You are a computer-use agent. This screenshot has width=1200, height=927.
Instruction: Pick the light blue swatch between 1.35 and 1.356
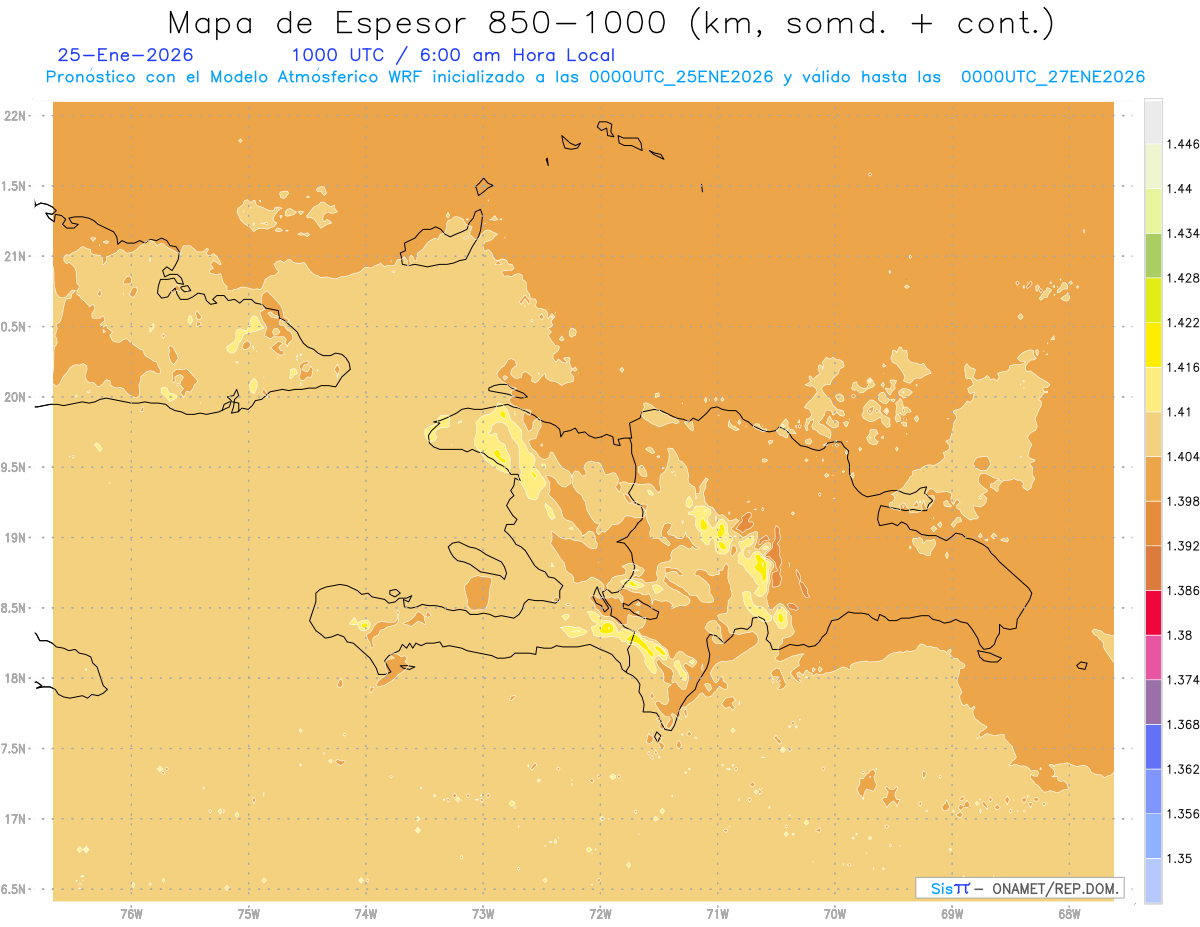tap(1153, 836)
